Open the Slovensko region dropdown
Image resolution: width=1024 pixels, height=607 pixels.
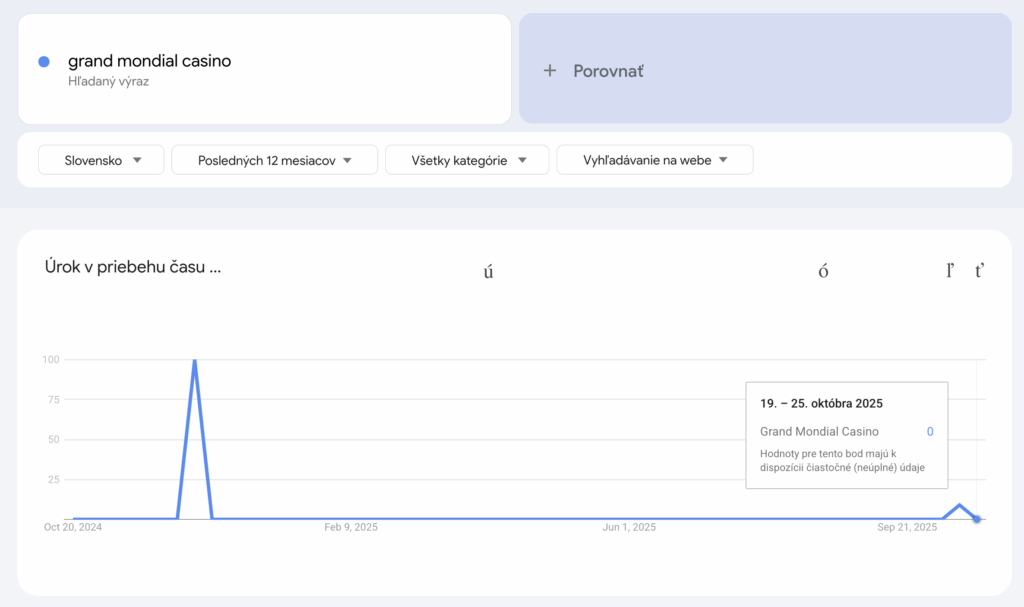[101, 160]
